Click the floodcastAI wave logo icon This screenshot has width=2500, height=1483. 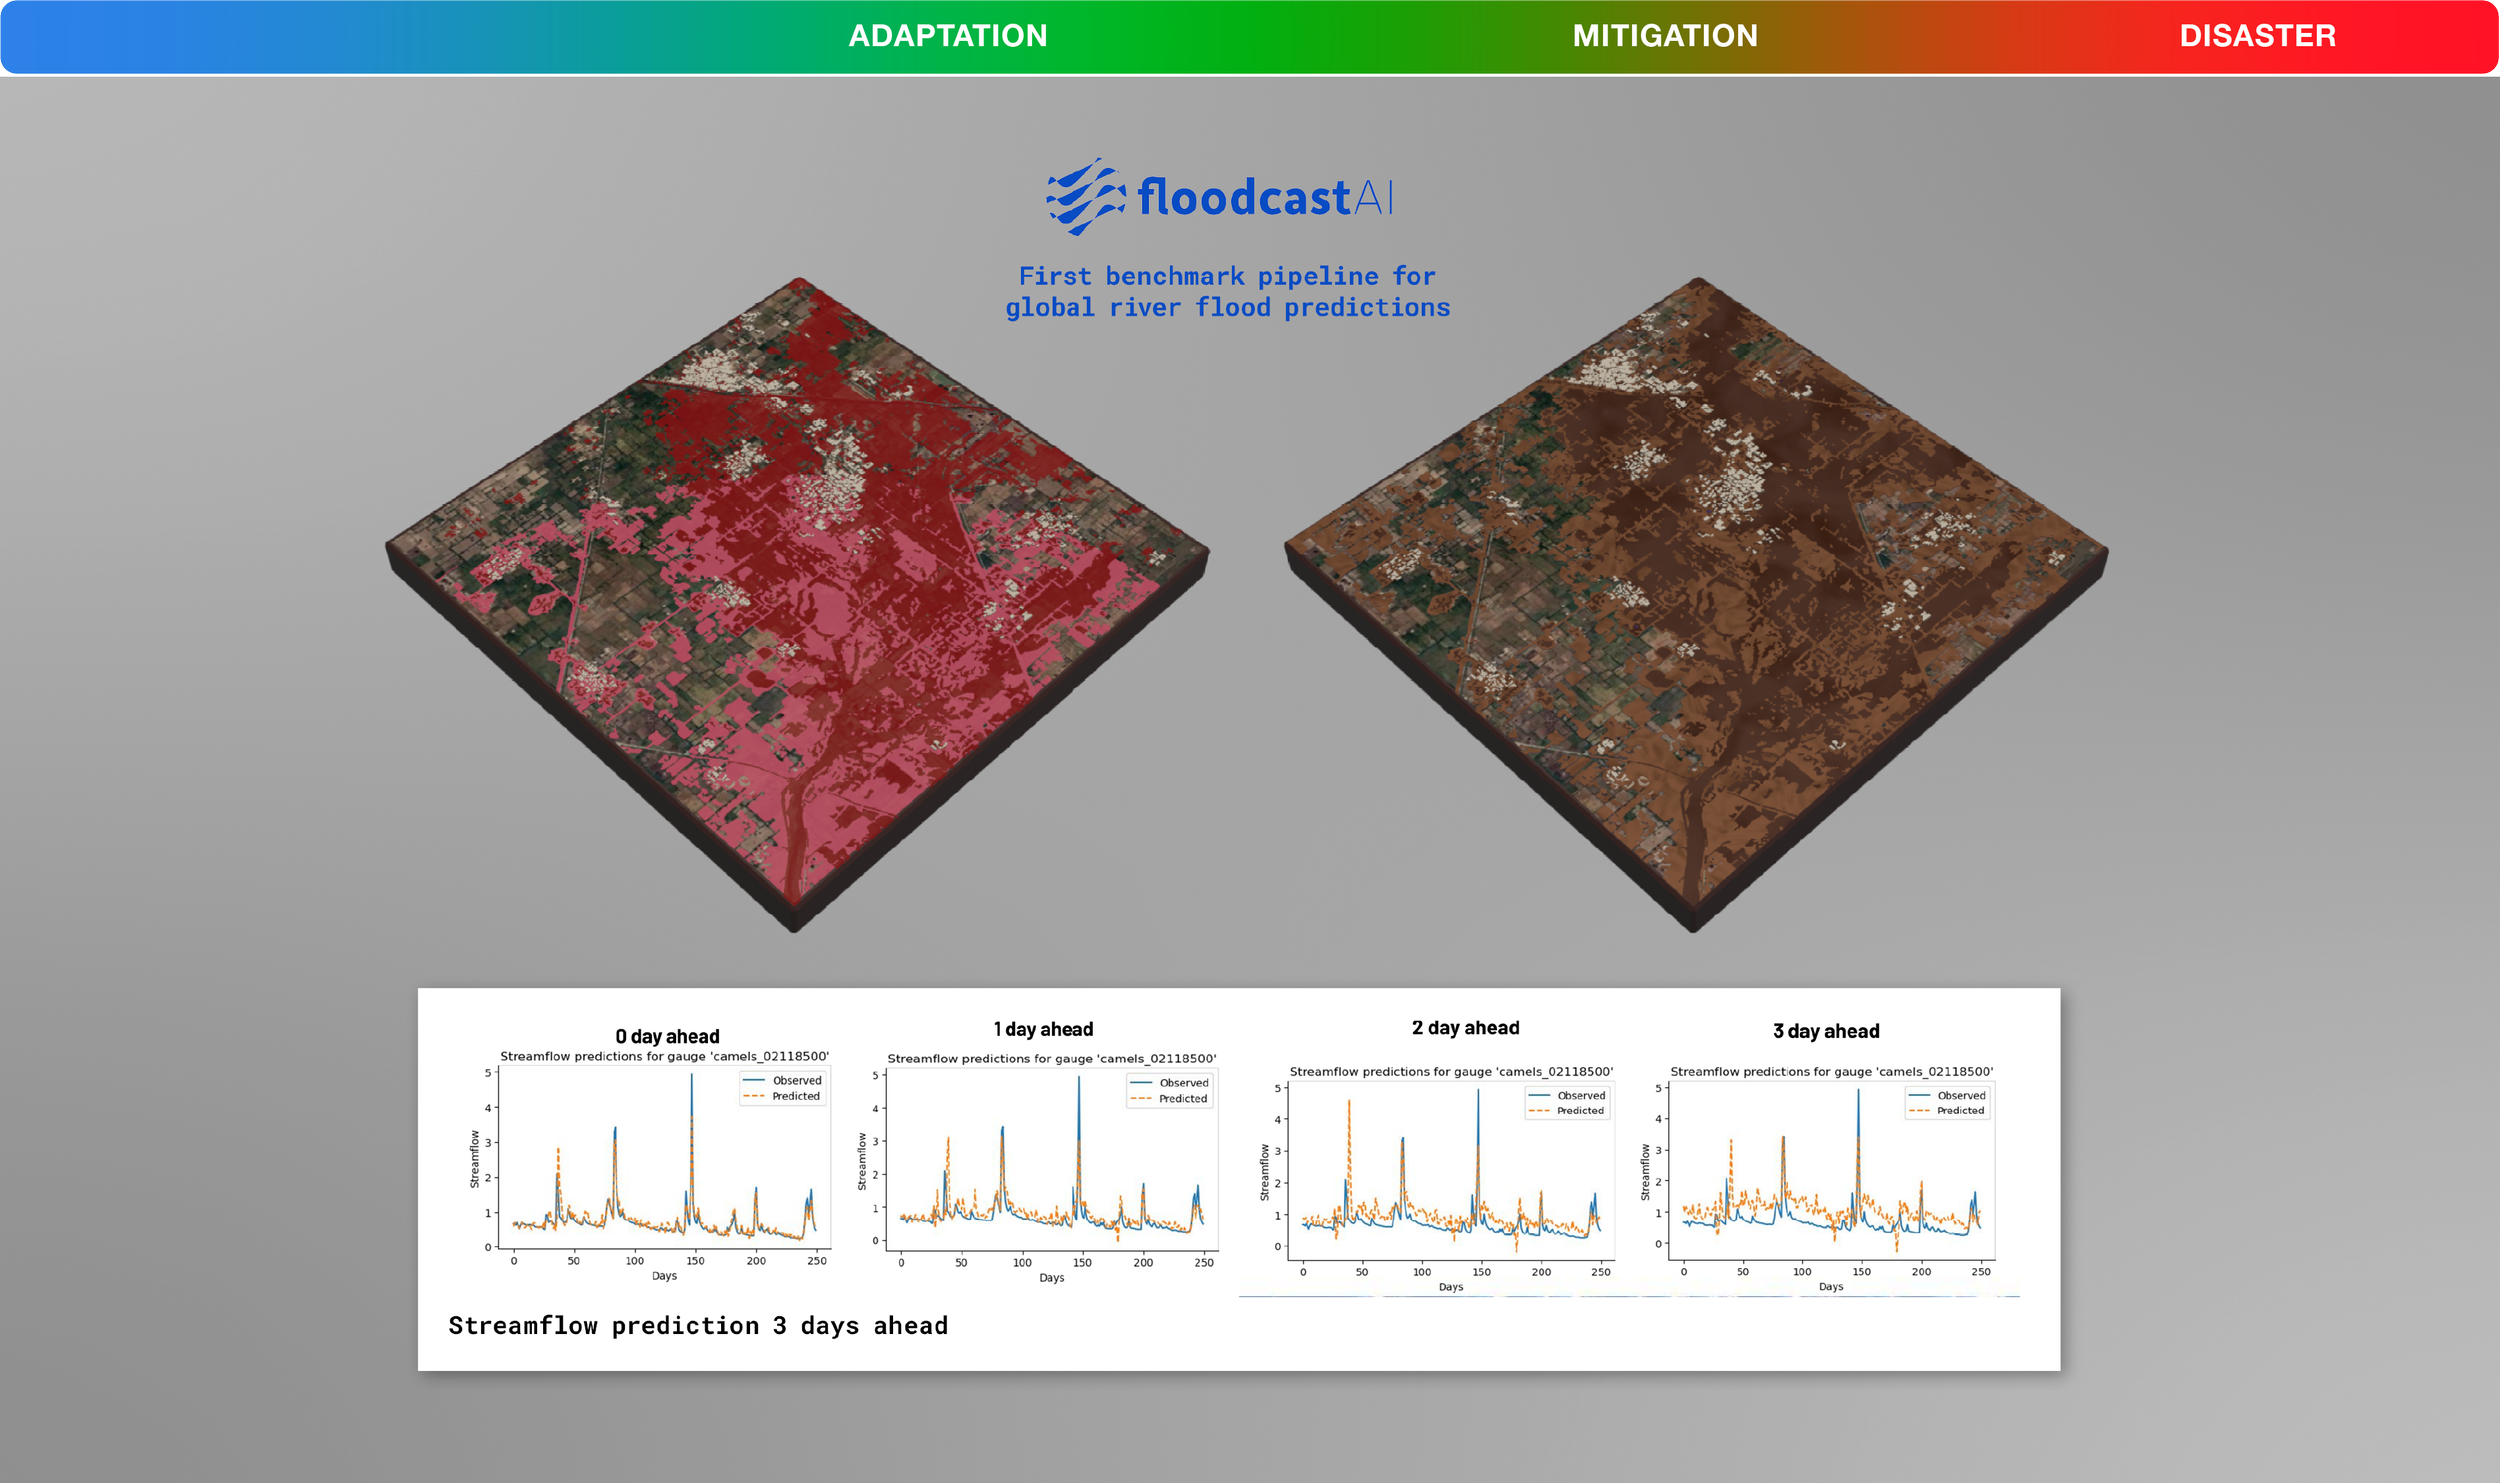coord(1084,197)
